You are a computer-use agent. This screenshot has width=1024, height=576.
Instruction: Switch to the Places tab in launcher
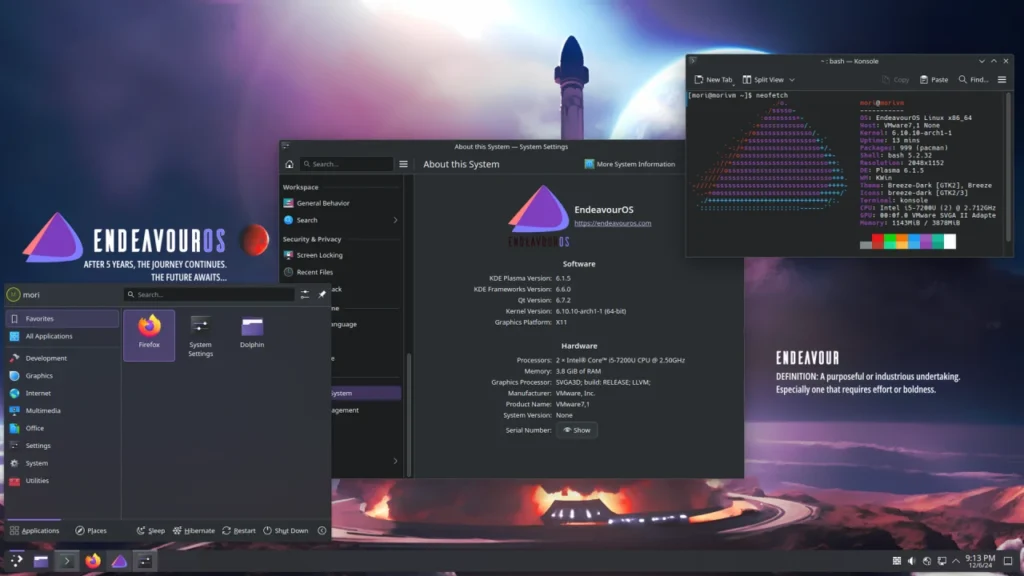[x=91, y=531]
